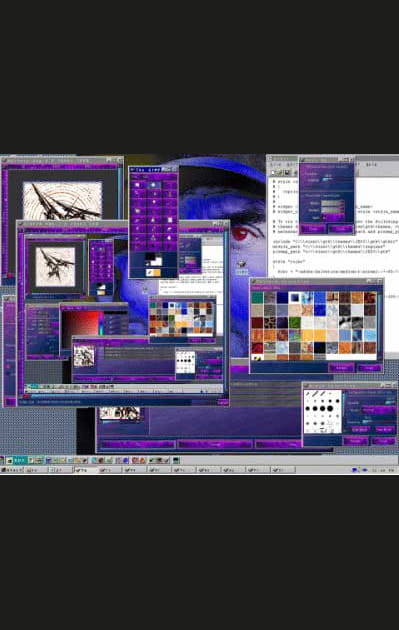This screenshot has height=630, width=399.
Task: Select the Text tool in toolbox
Action: (x=170, y=211)
